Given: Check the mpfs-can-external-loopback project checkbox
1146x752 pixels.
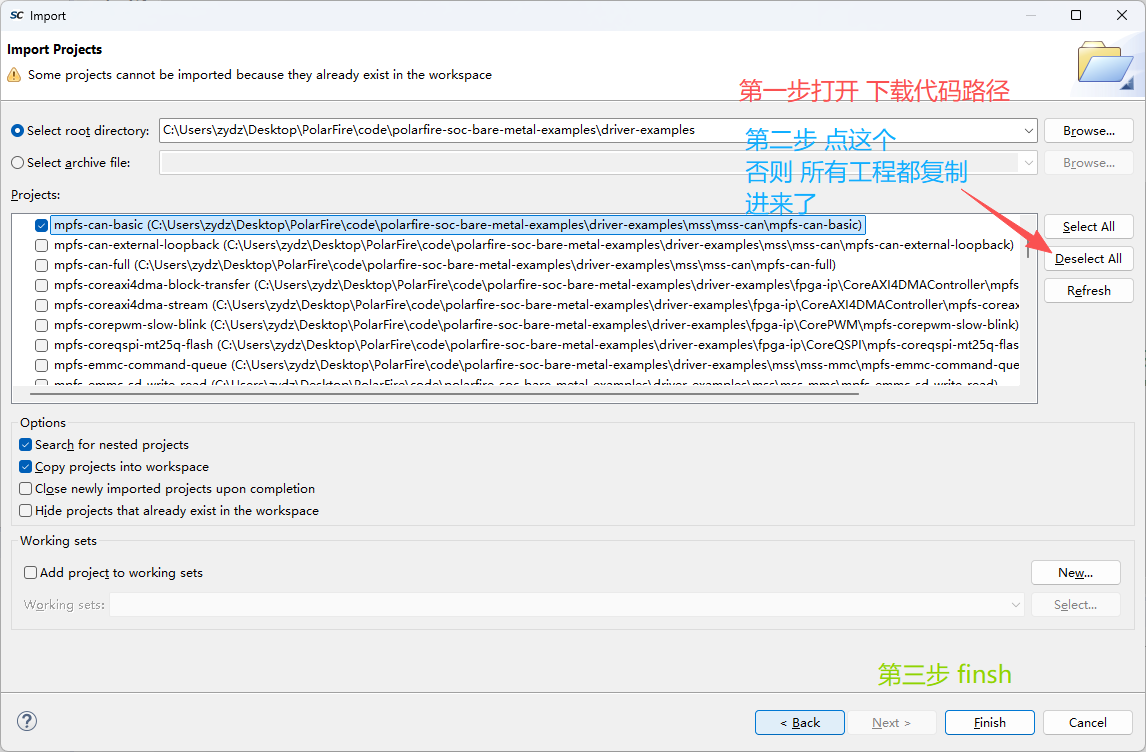Looking at the screenshot, I should 42,246.
